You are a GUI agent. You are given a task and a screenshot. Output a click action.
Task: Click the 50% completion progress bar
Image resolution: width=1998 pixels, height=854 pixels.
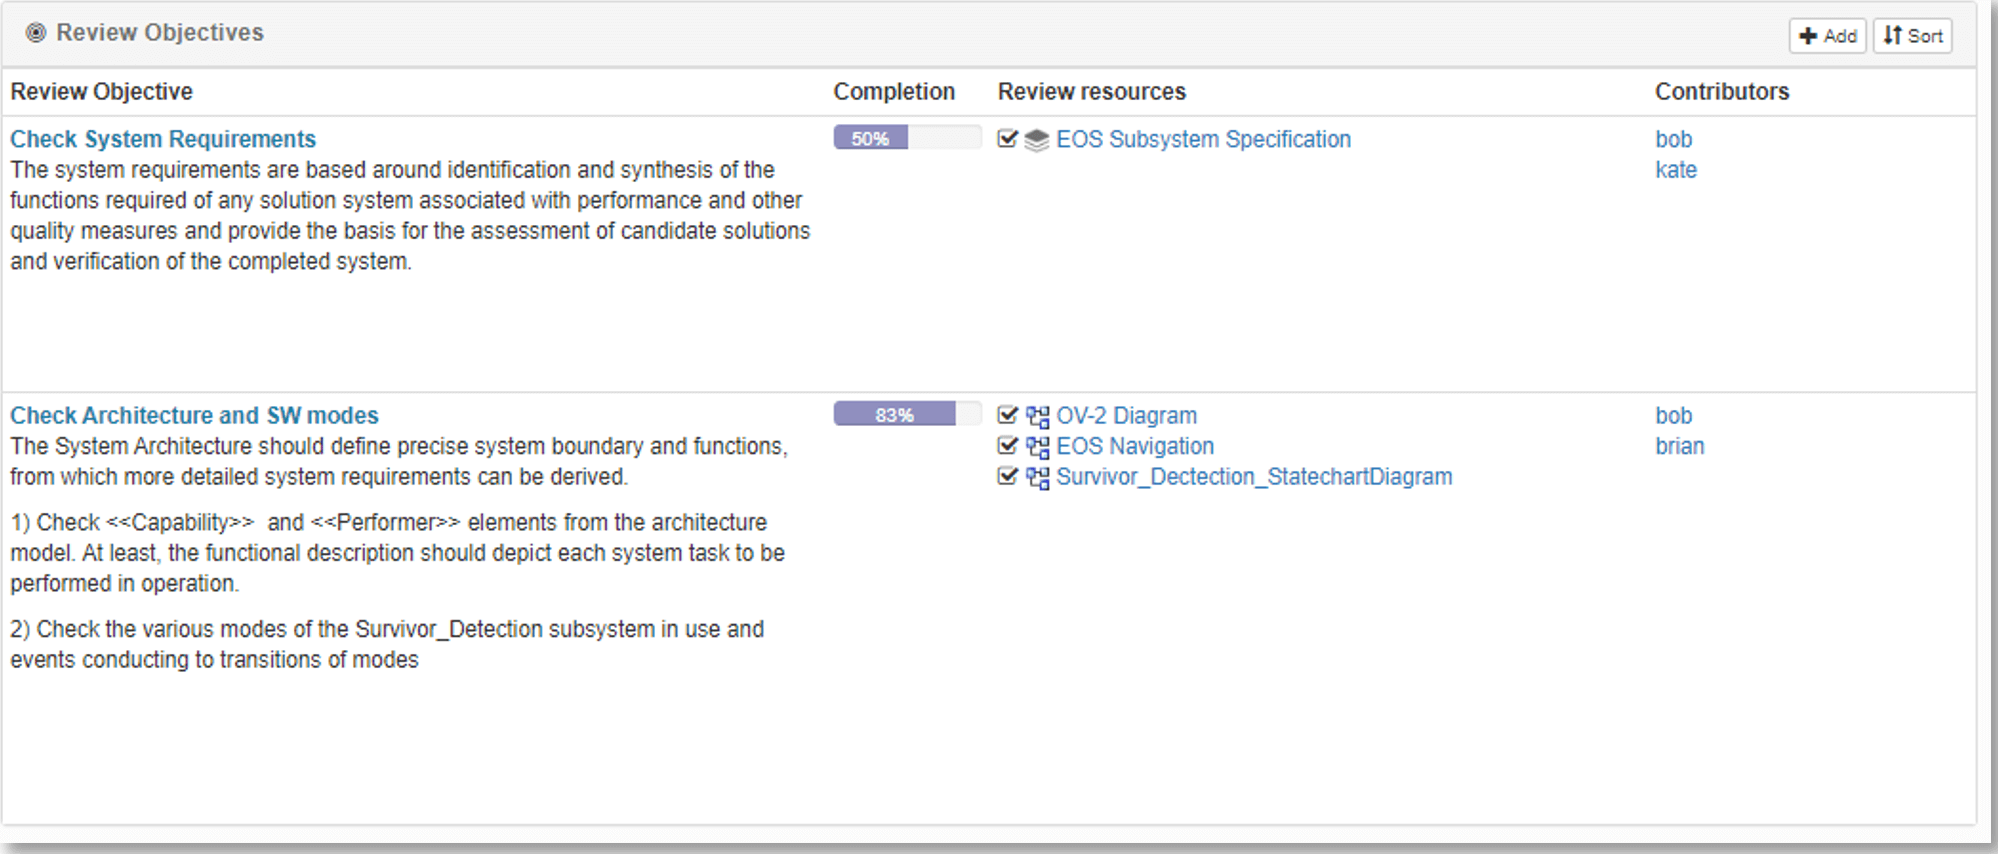click(x=907, y=138)
